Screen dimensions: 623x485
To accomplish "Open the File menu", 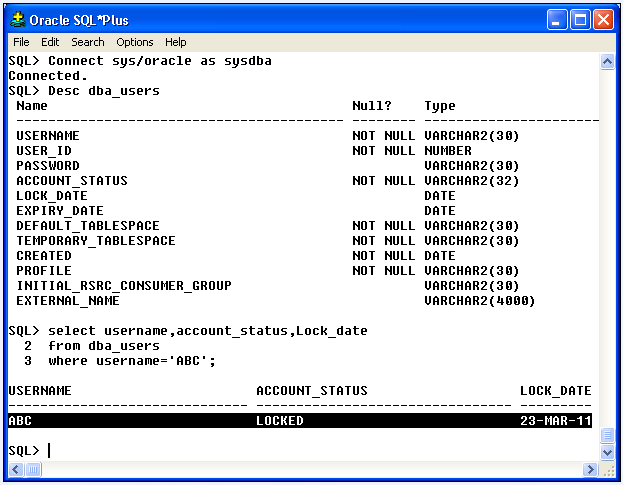I will click(21, 42).
